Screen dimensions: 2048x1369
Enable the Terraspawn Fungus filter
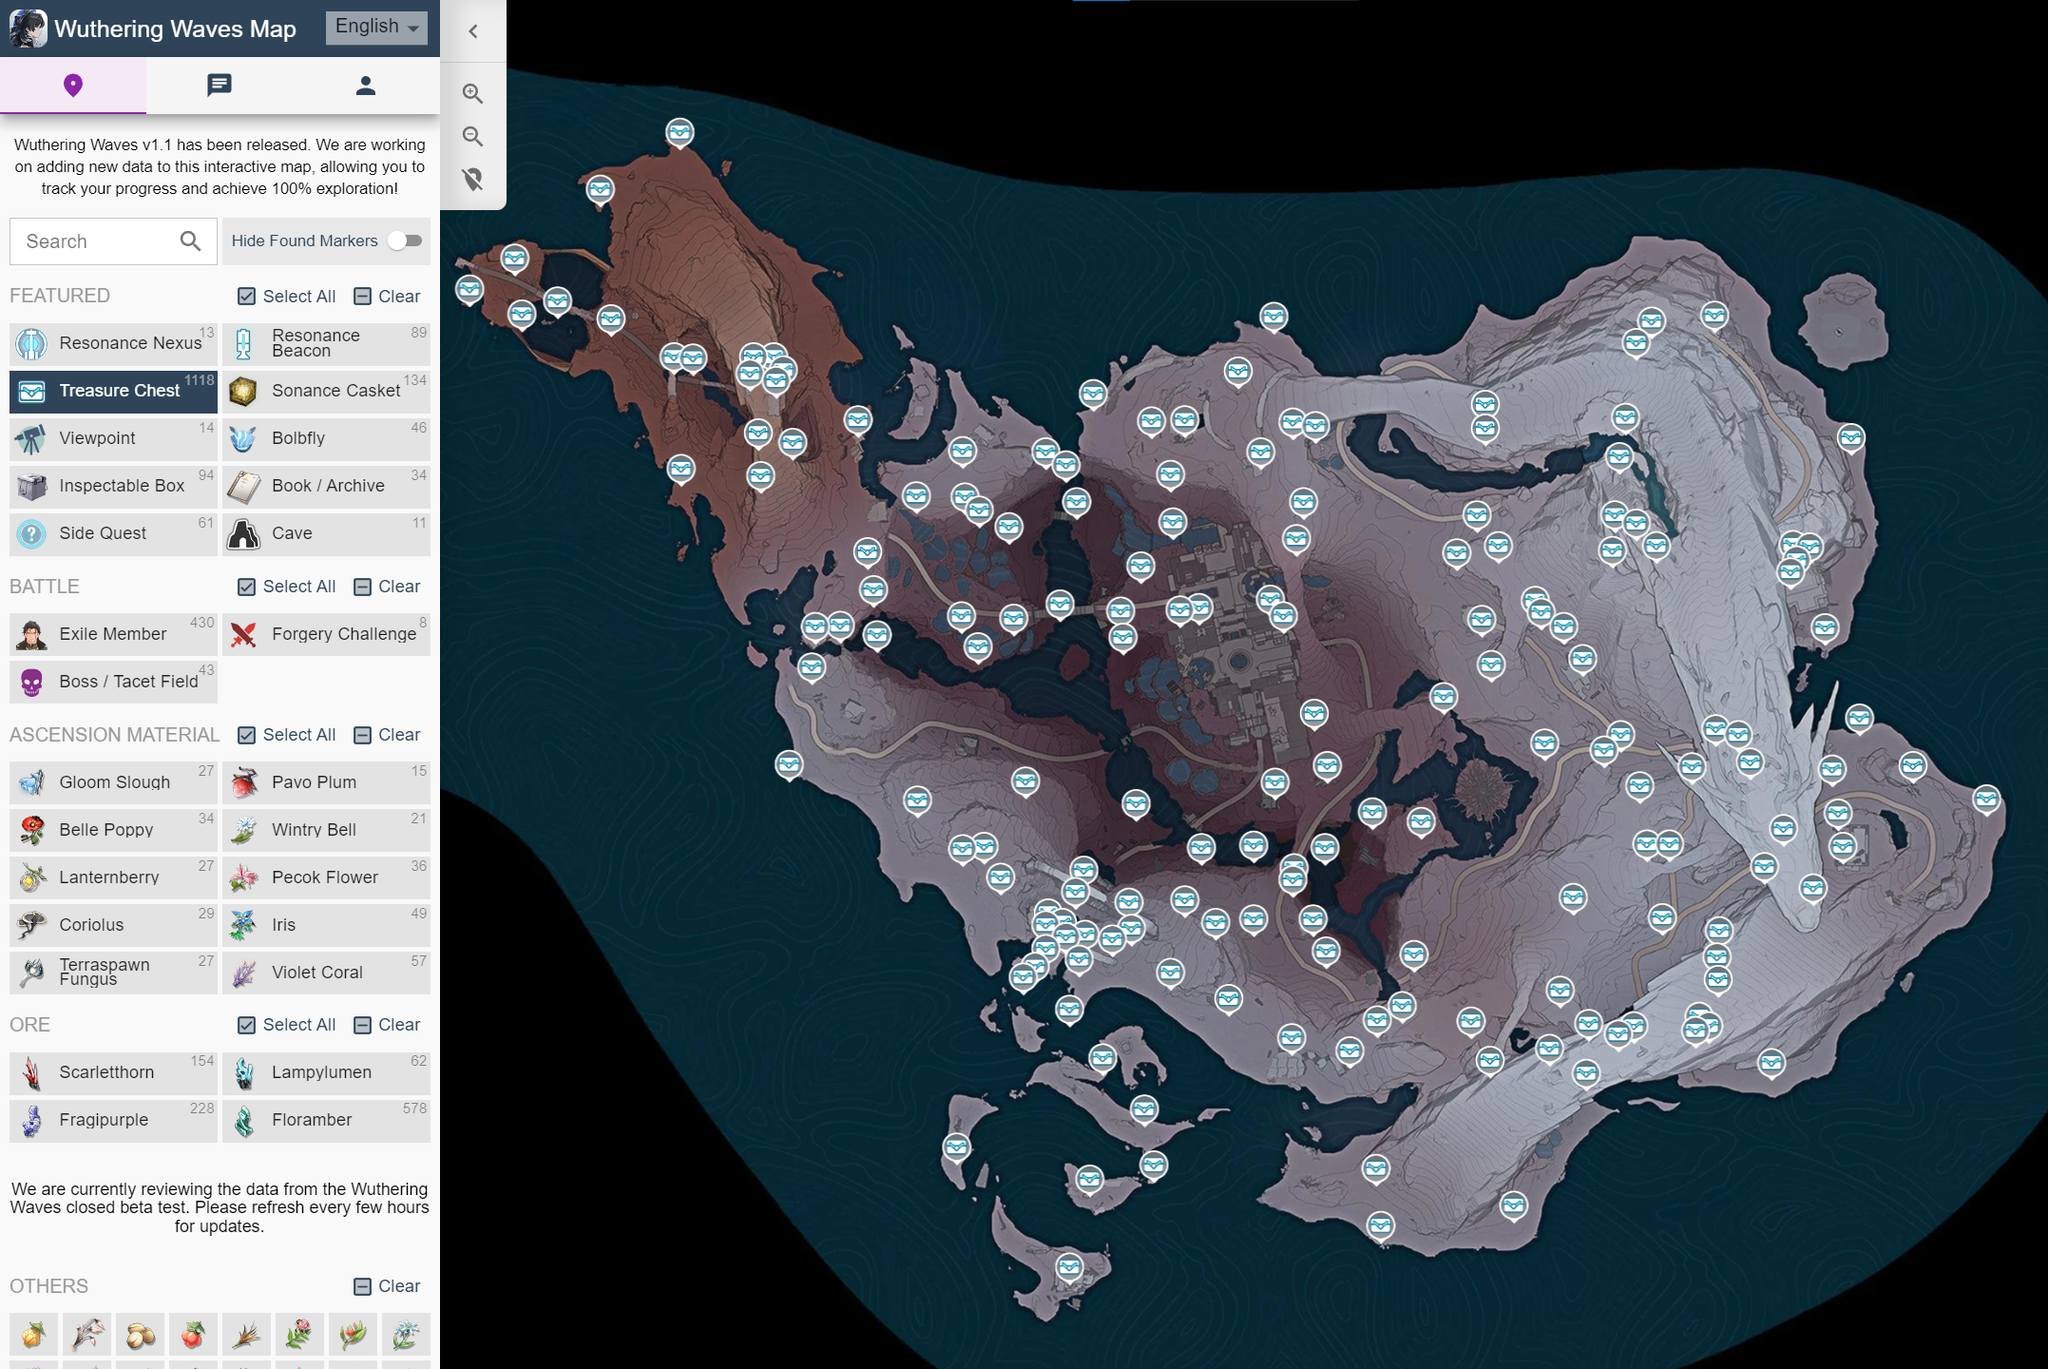pyautogui.click(x=113, y=972)
